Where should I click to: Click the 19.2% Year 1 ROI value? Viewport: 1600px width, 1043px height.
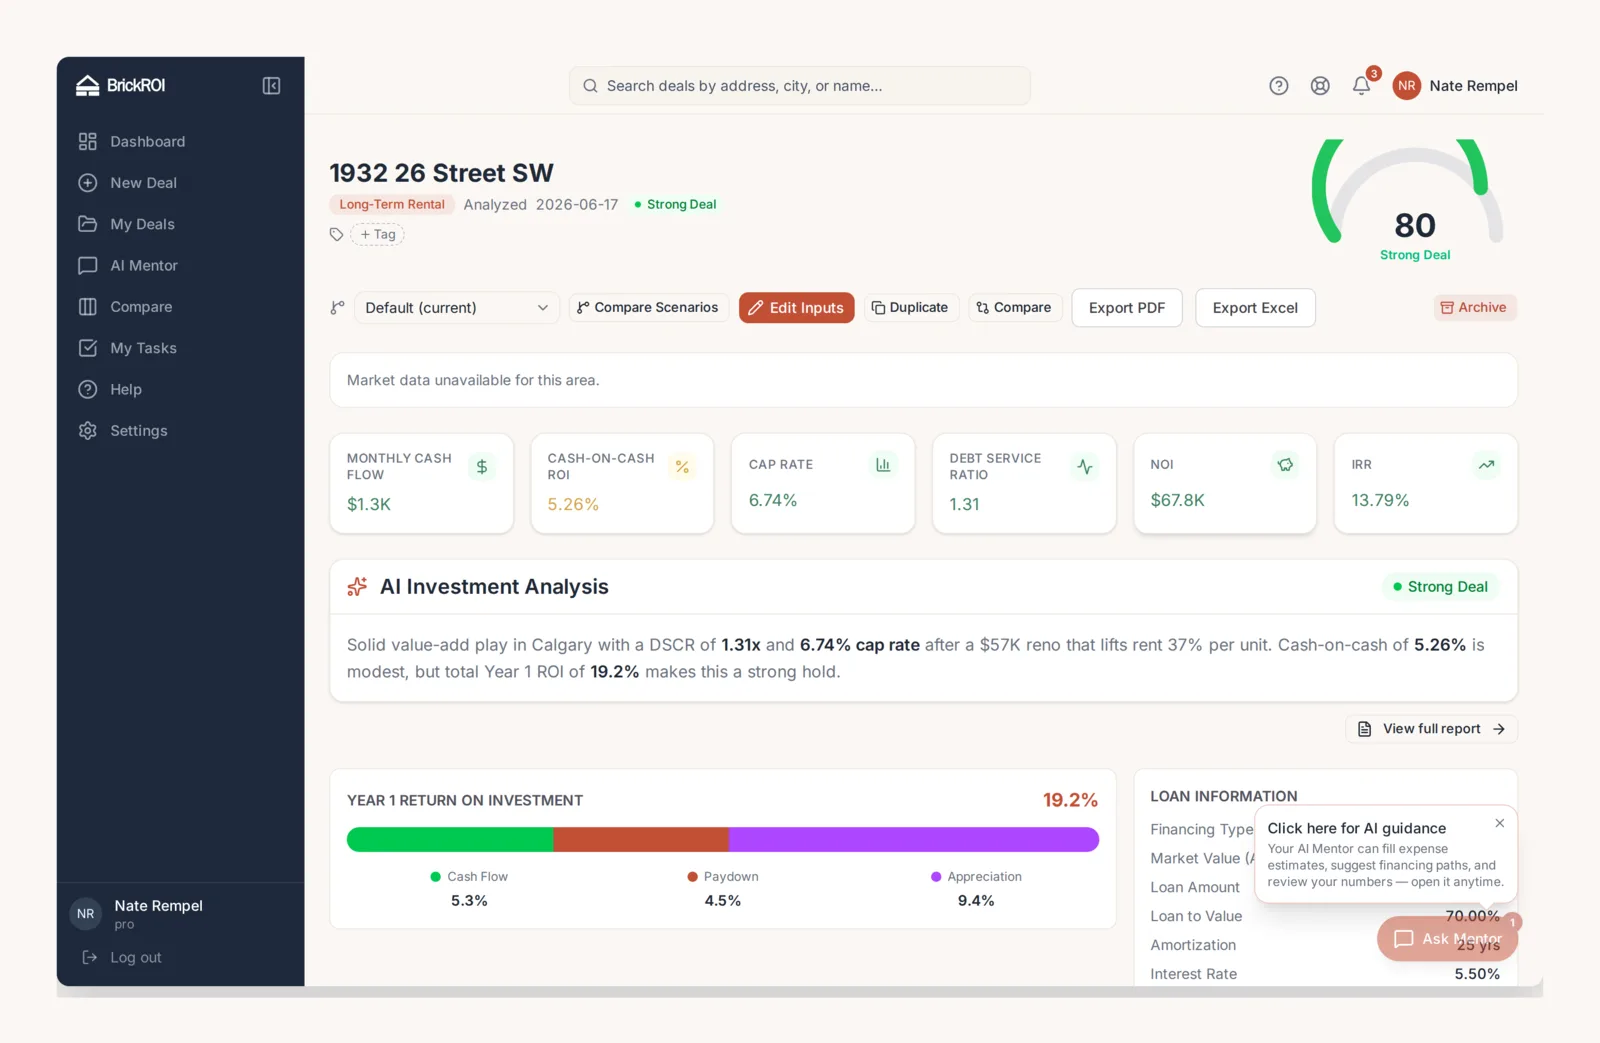pos(1070,800)
